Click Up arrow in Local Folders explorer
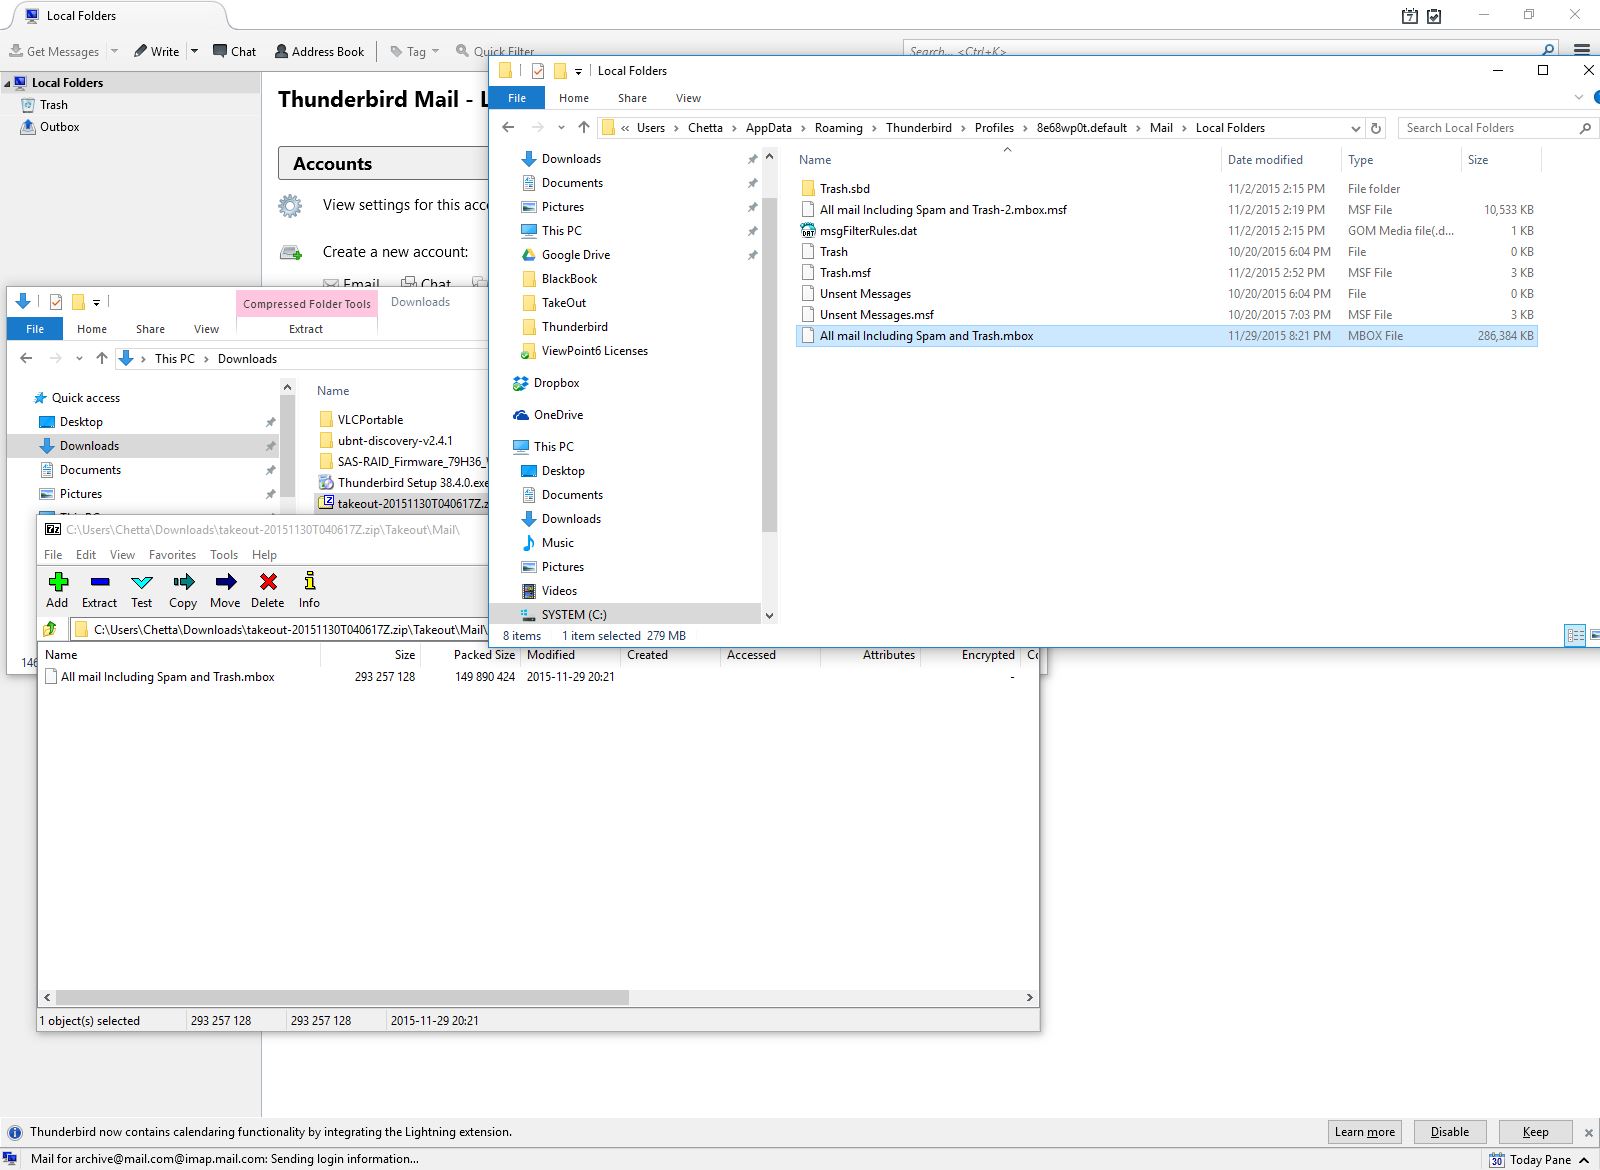 point(584,128)
